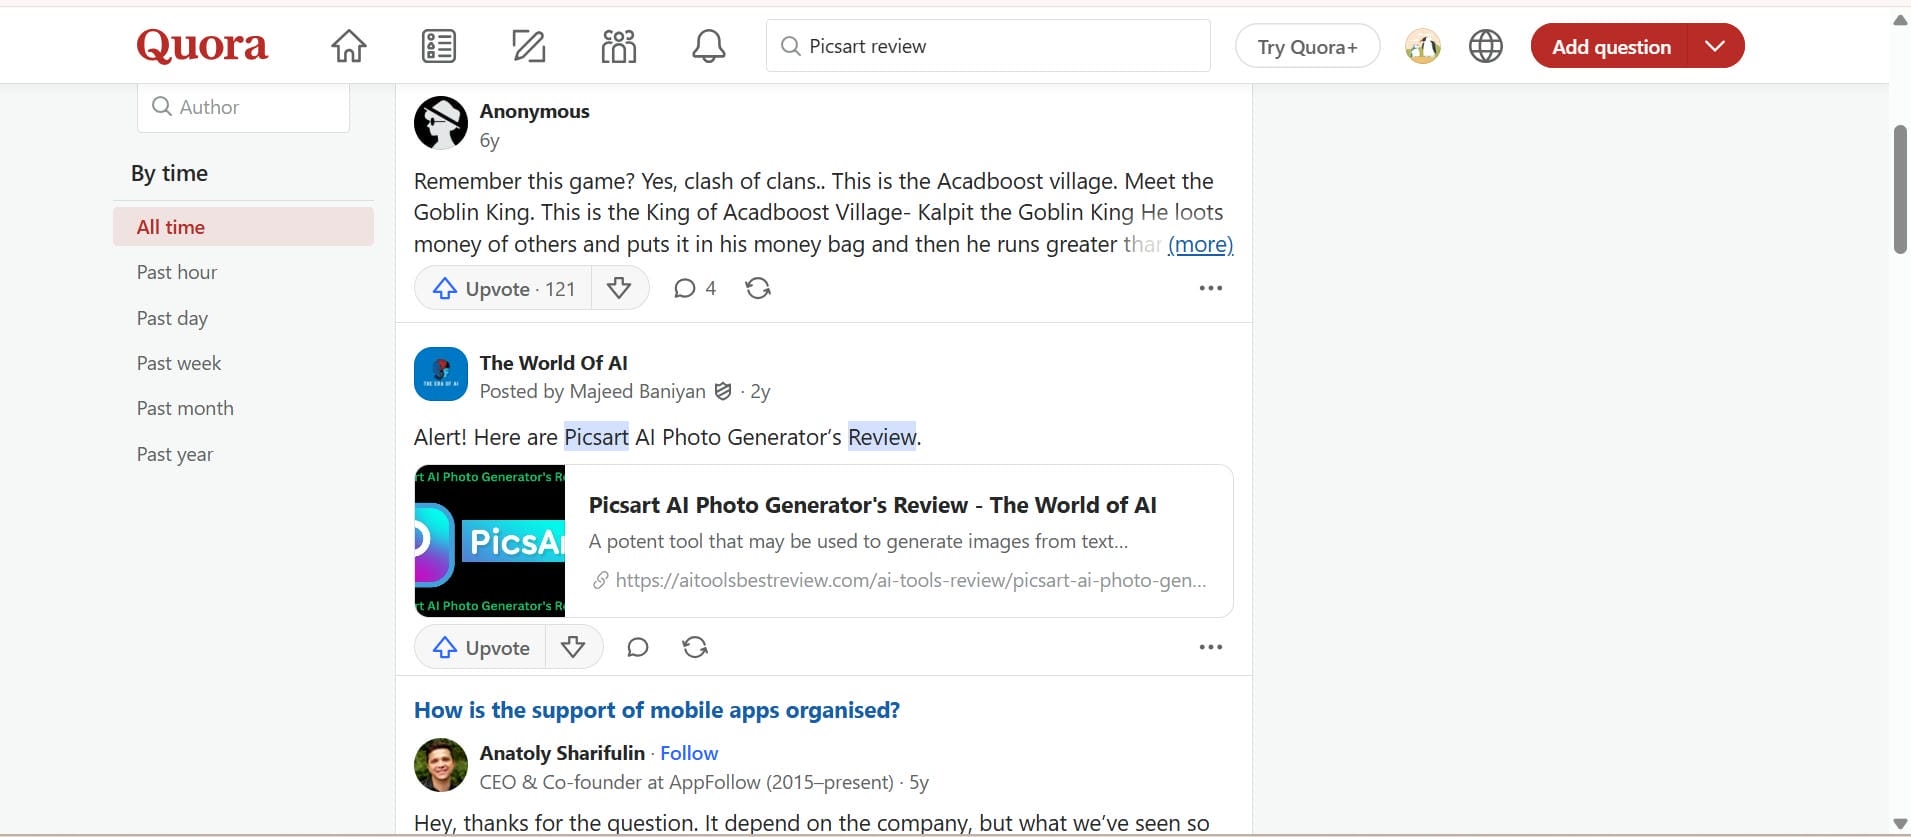Open Anatoly Sharifulin's profile avatar
Image resolution: width=1911 pixels, height=837 pixels.
(x=441, y=765)
